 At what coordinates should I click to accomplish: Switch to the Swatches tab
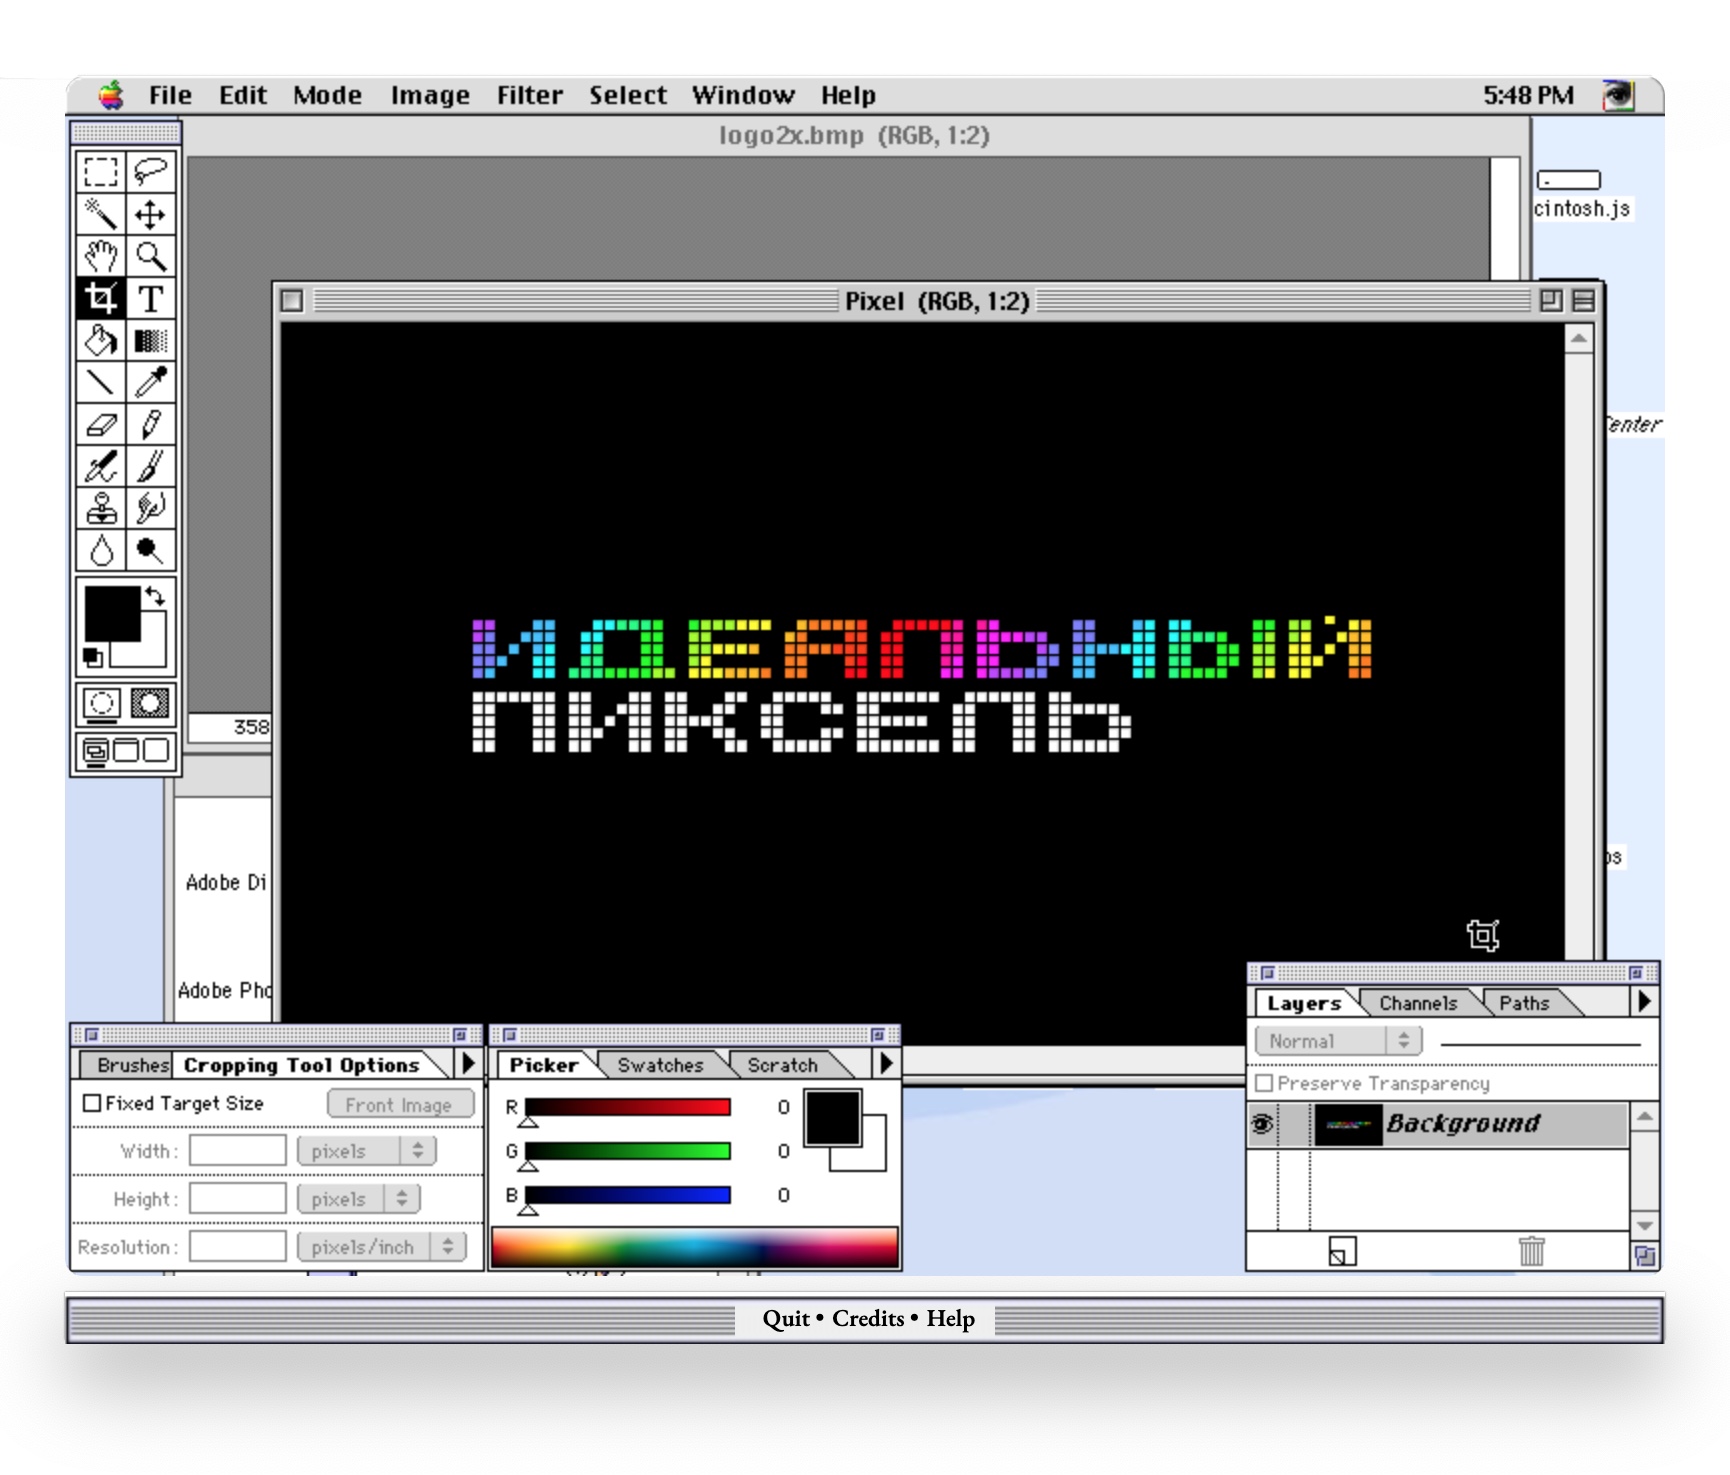660,1065
